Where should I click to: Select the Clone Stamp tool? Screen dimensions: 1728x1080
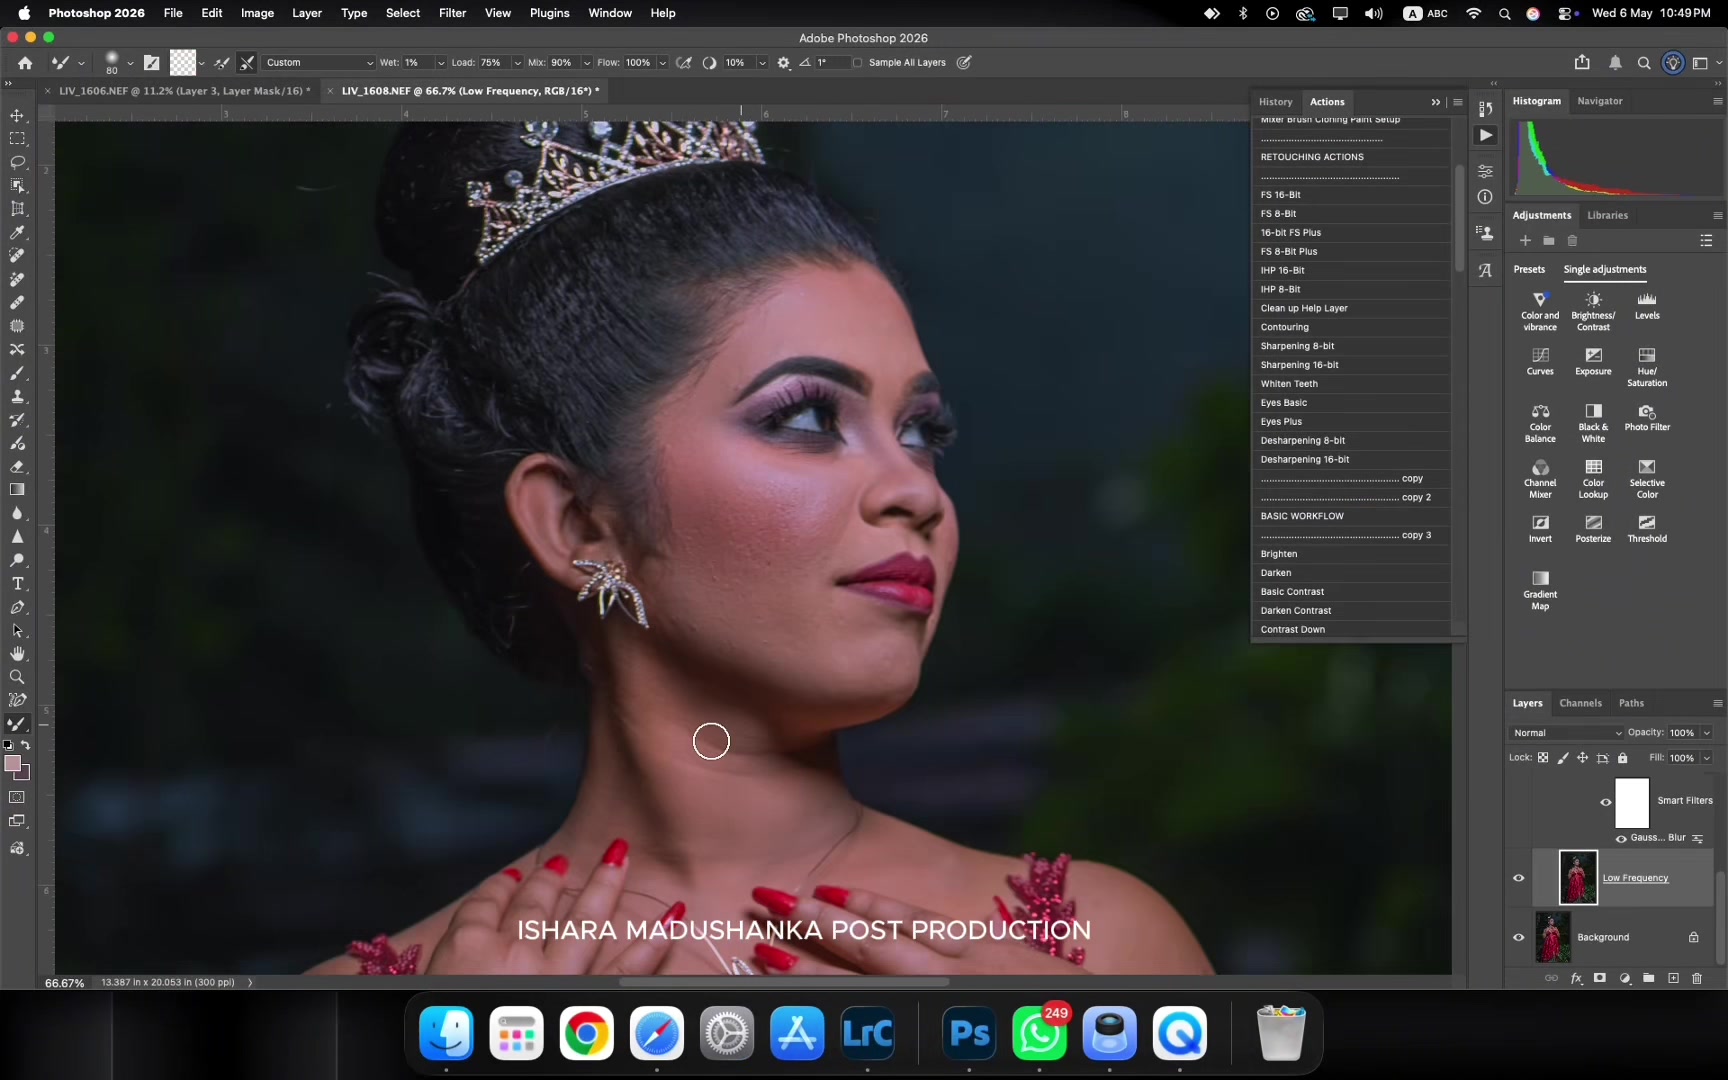click(17, 396)
